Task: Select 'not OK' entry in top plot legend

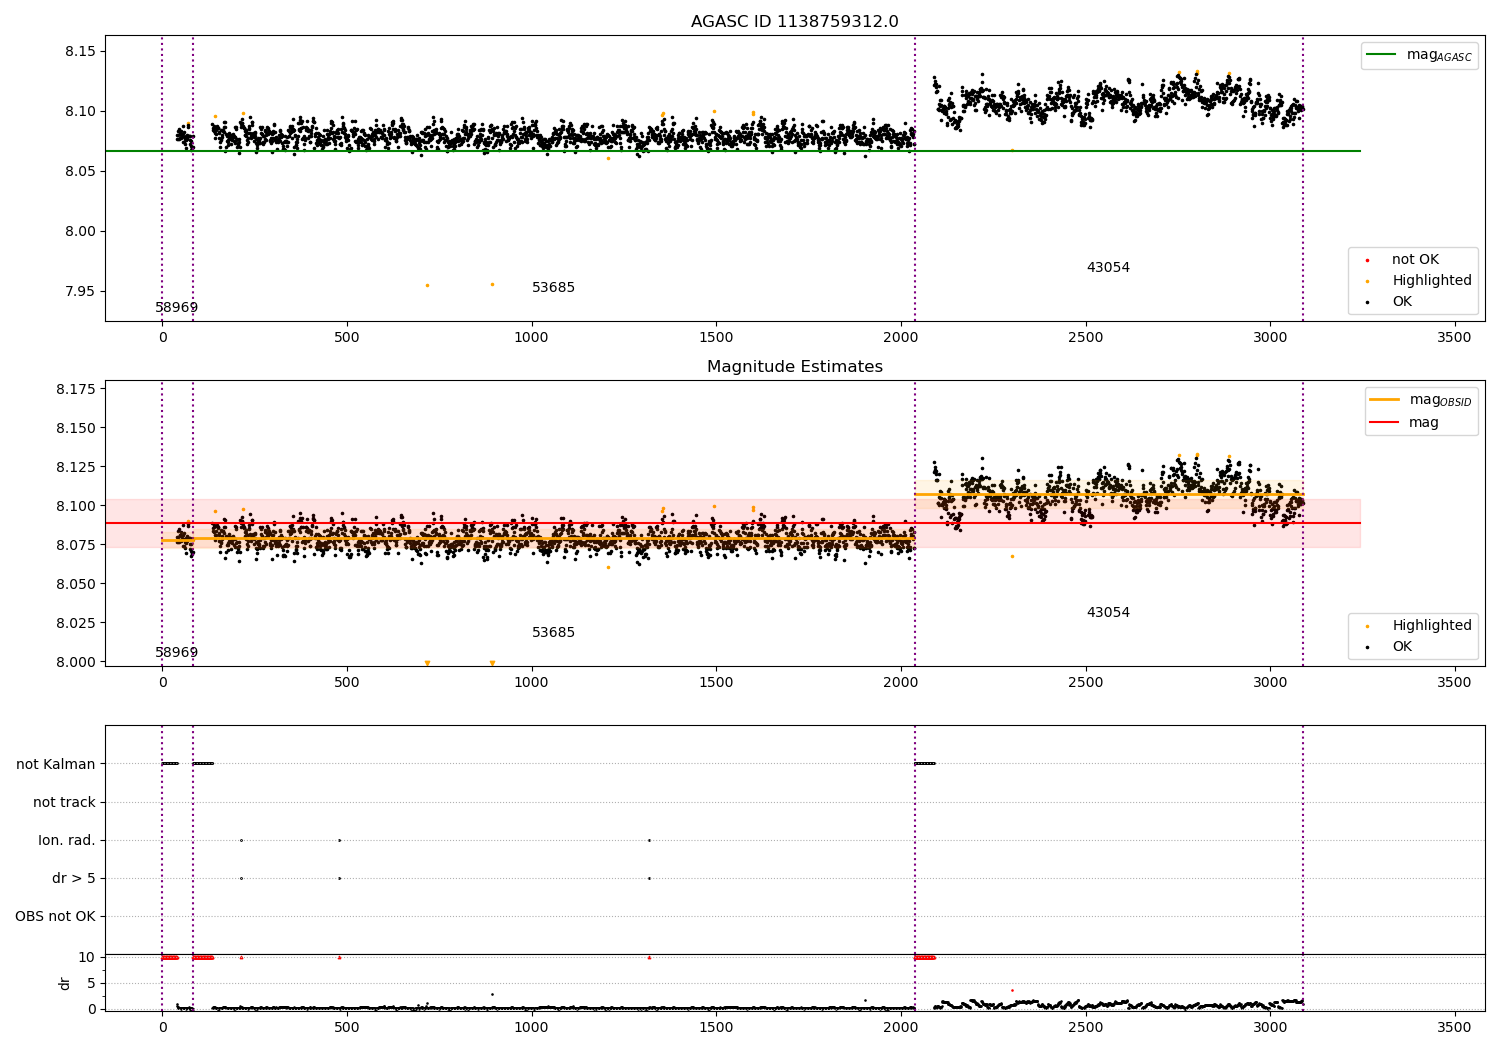Action: [x=1415, y=260]
